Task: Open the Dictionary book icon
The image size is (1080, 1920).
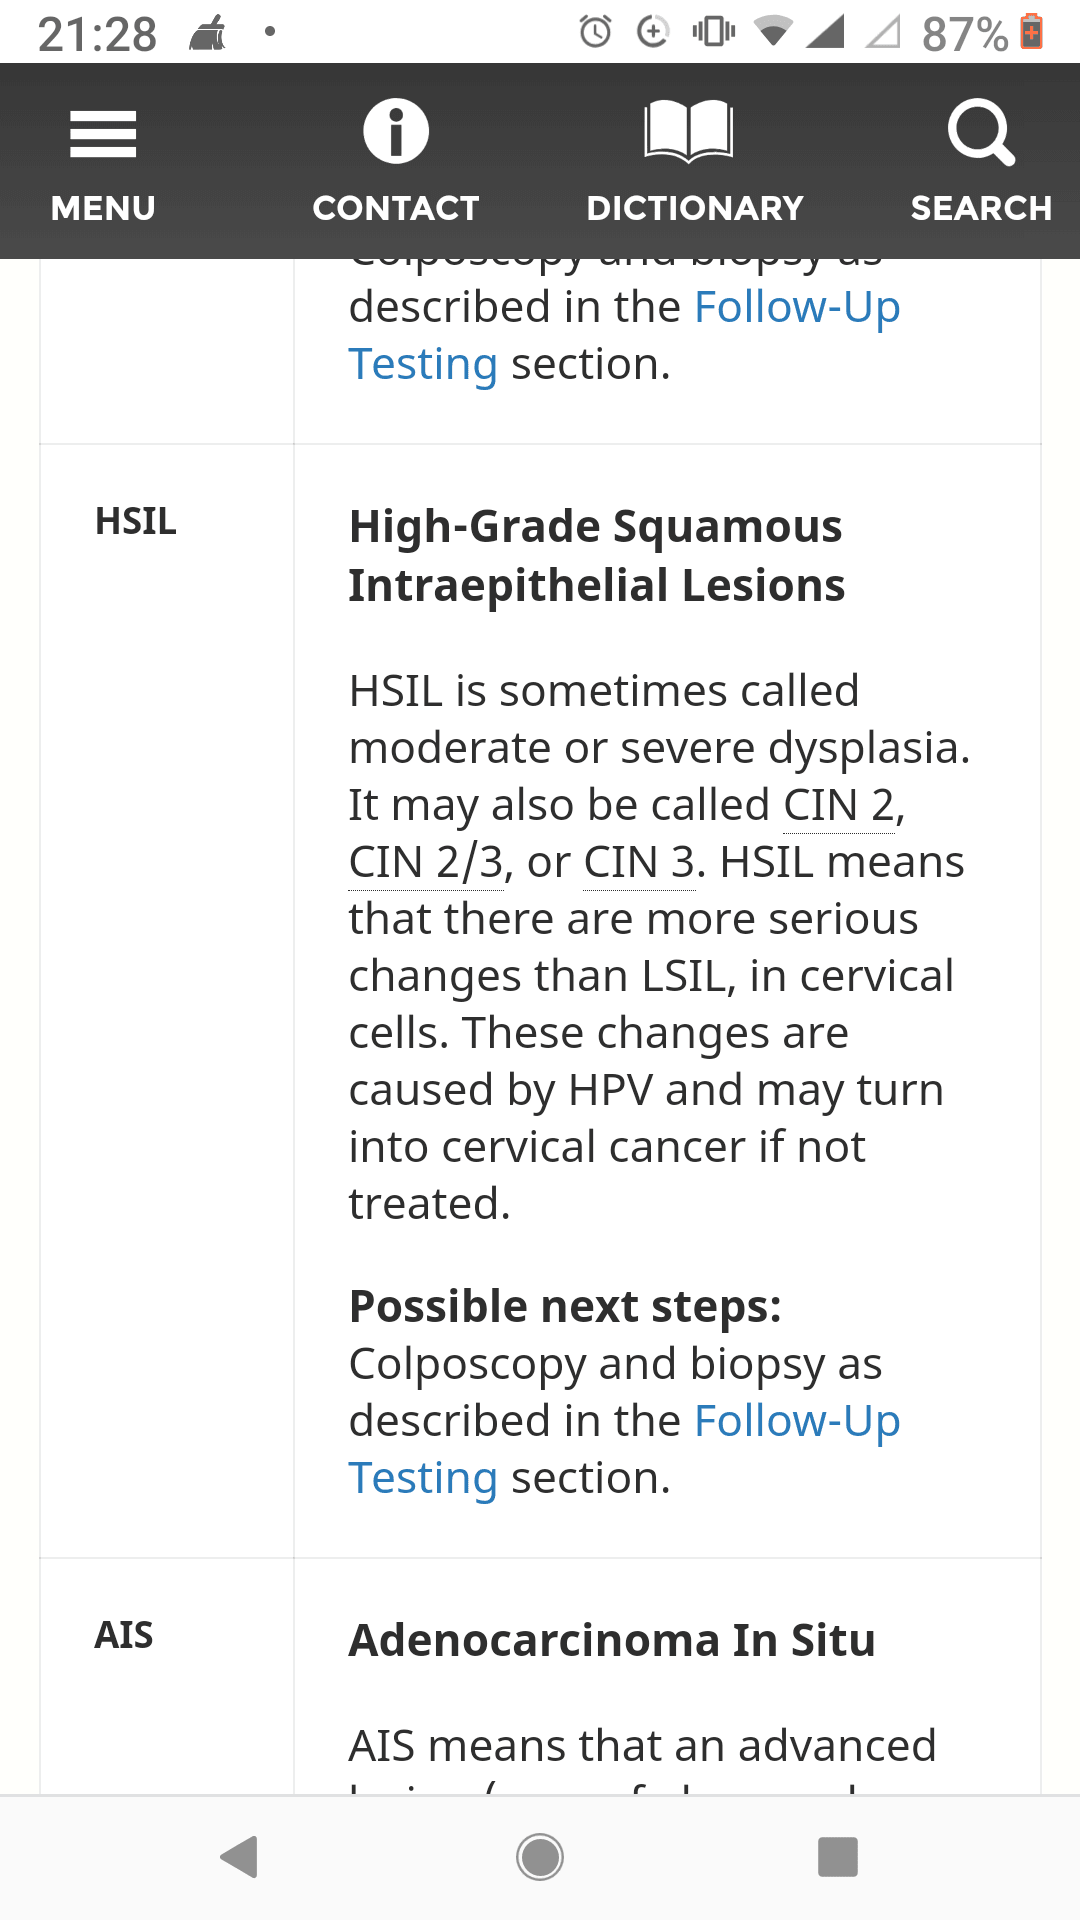Action: coord(689,131)
